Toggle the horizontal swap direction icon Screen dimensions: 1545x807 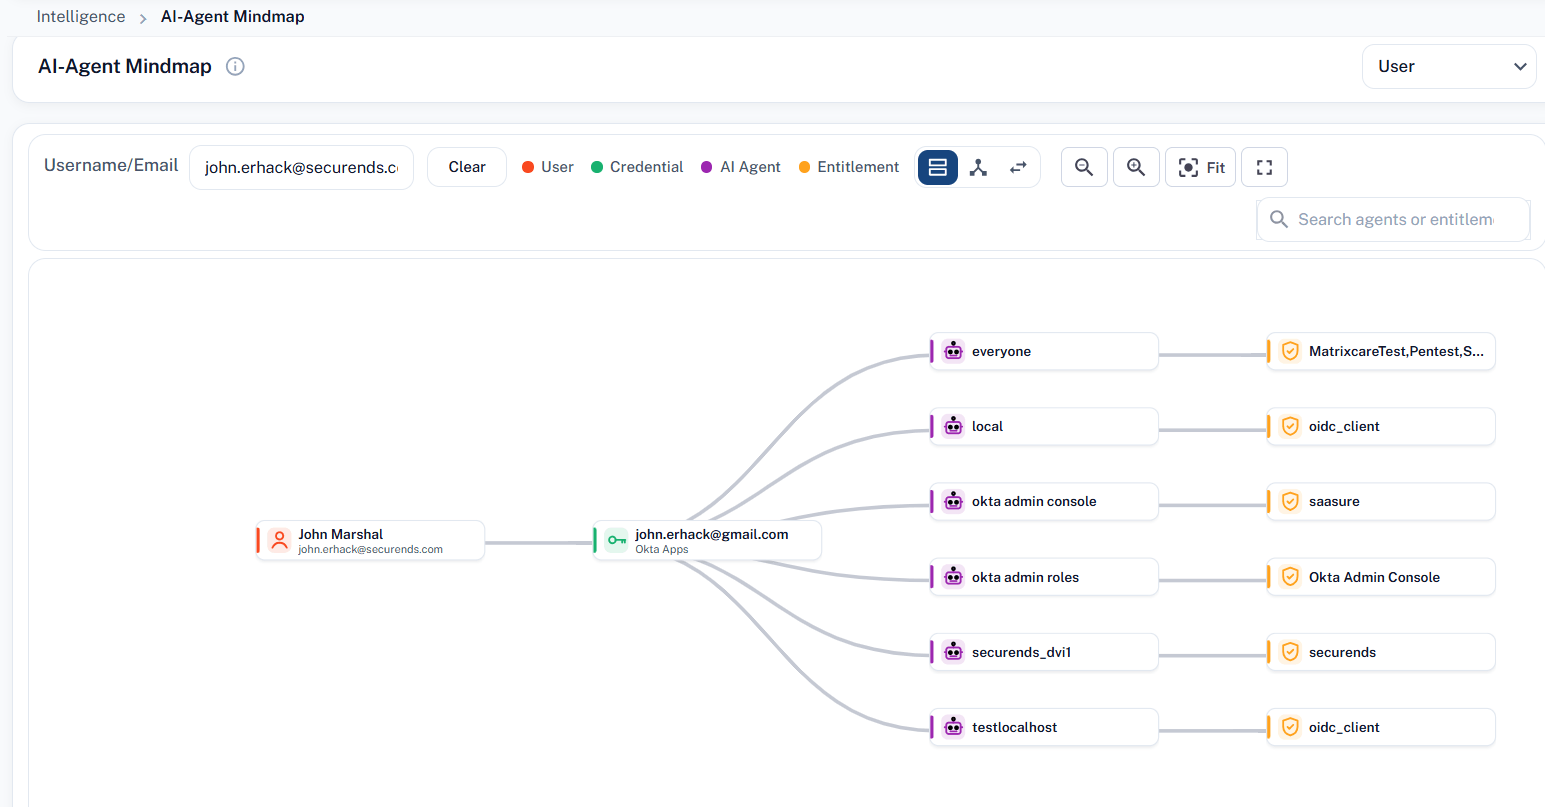1018,168
